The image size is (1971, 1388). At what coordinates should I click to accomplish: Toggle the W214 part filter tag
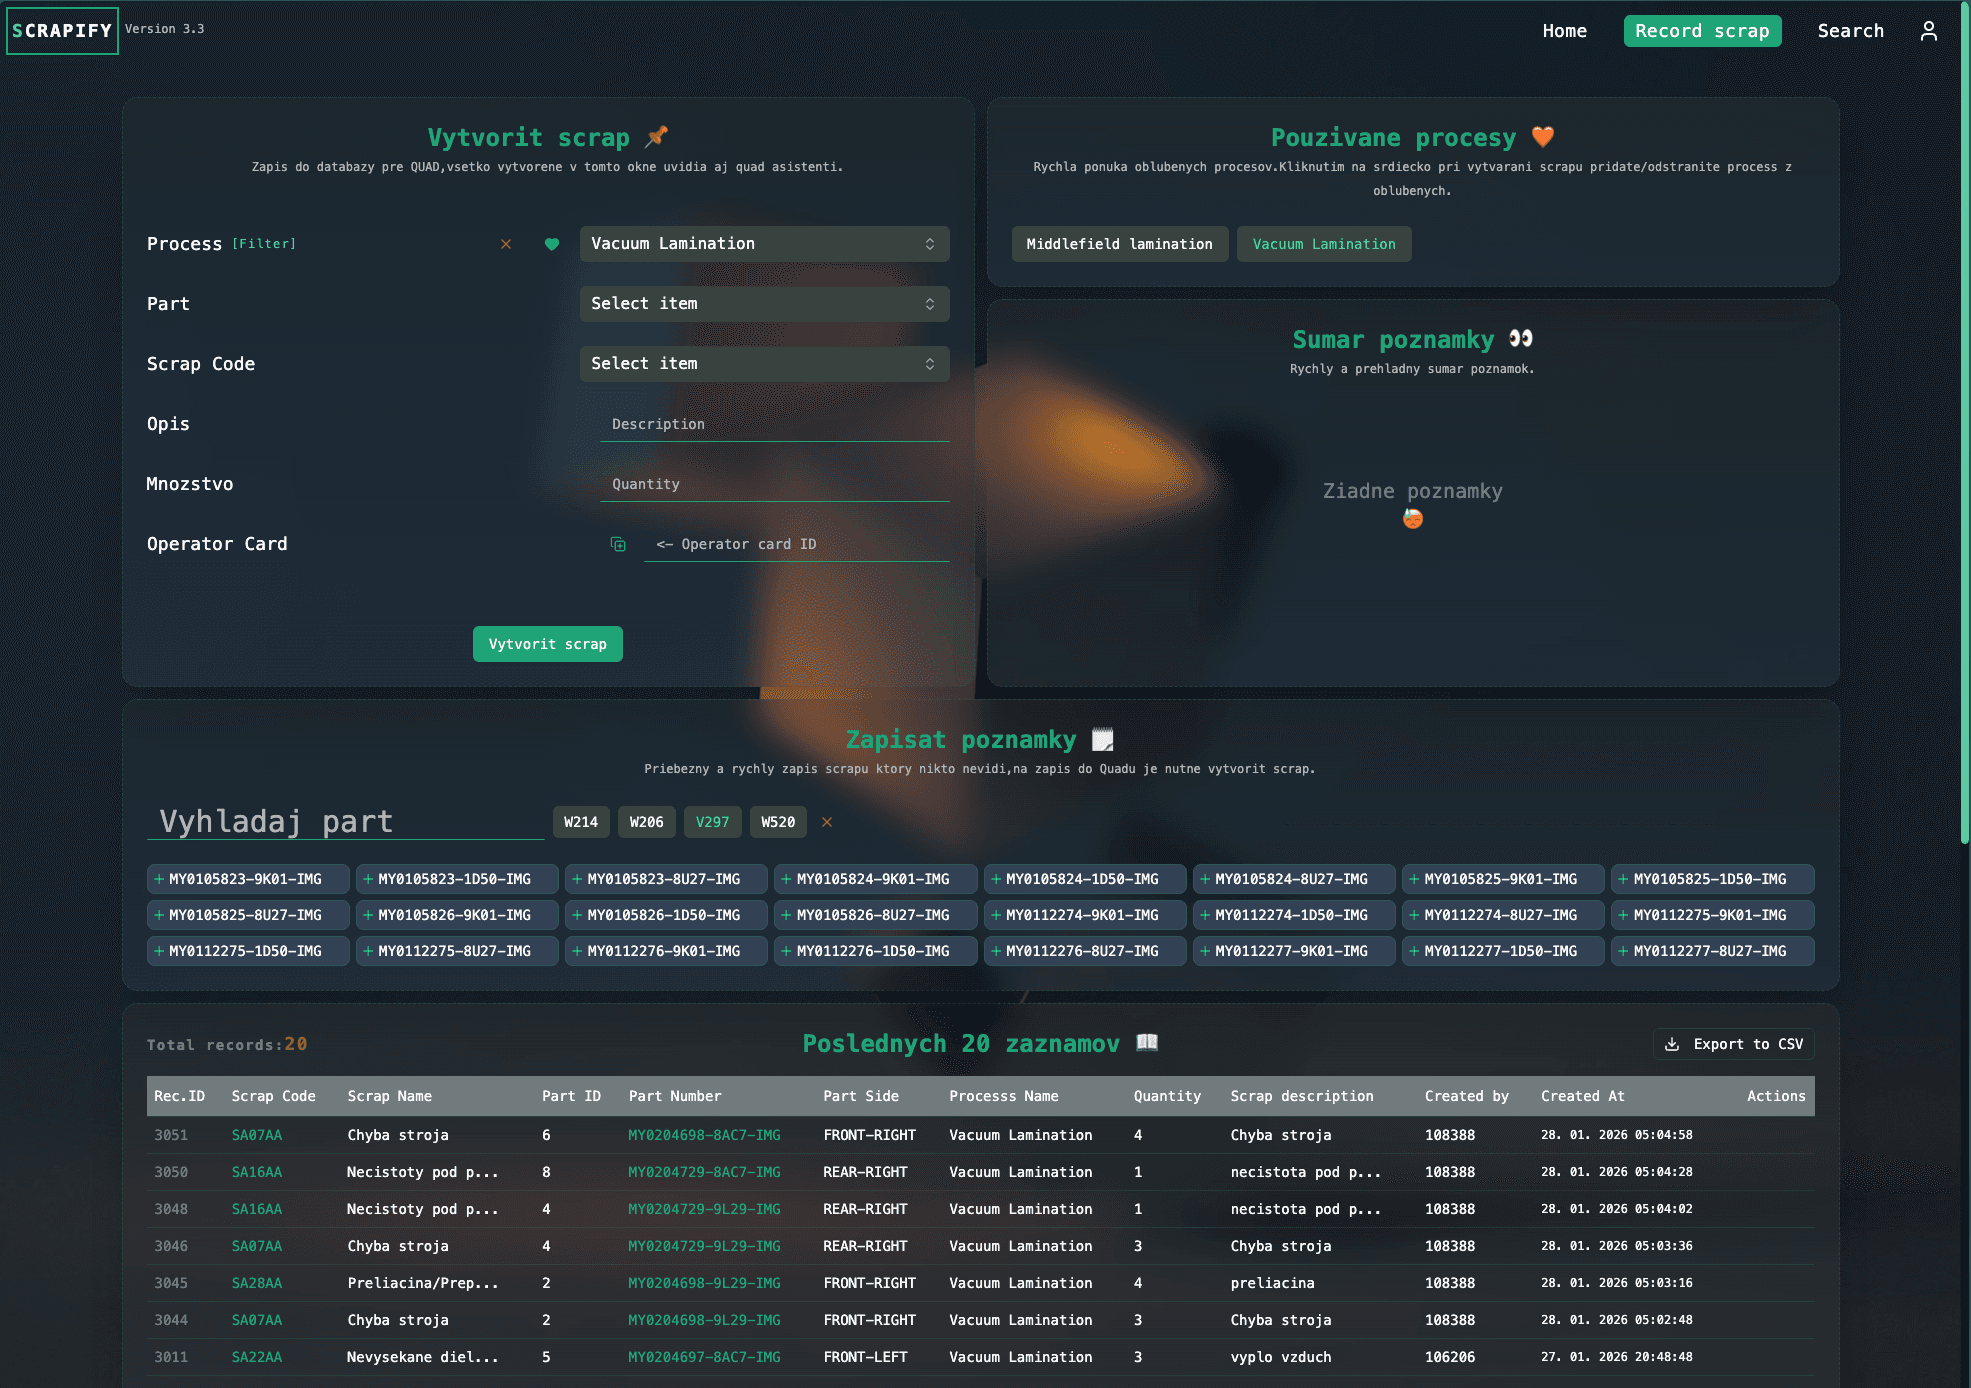click(x=580, y=822)
